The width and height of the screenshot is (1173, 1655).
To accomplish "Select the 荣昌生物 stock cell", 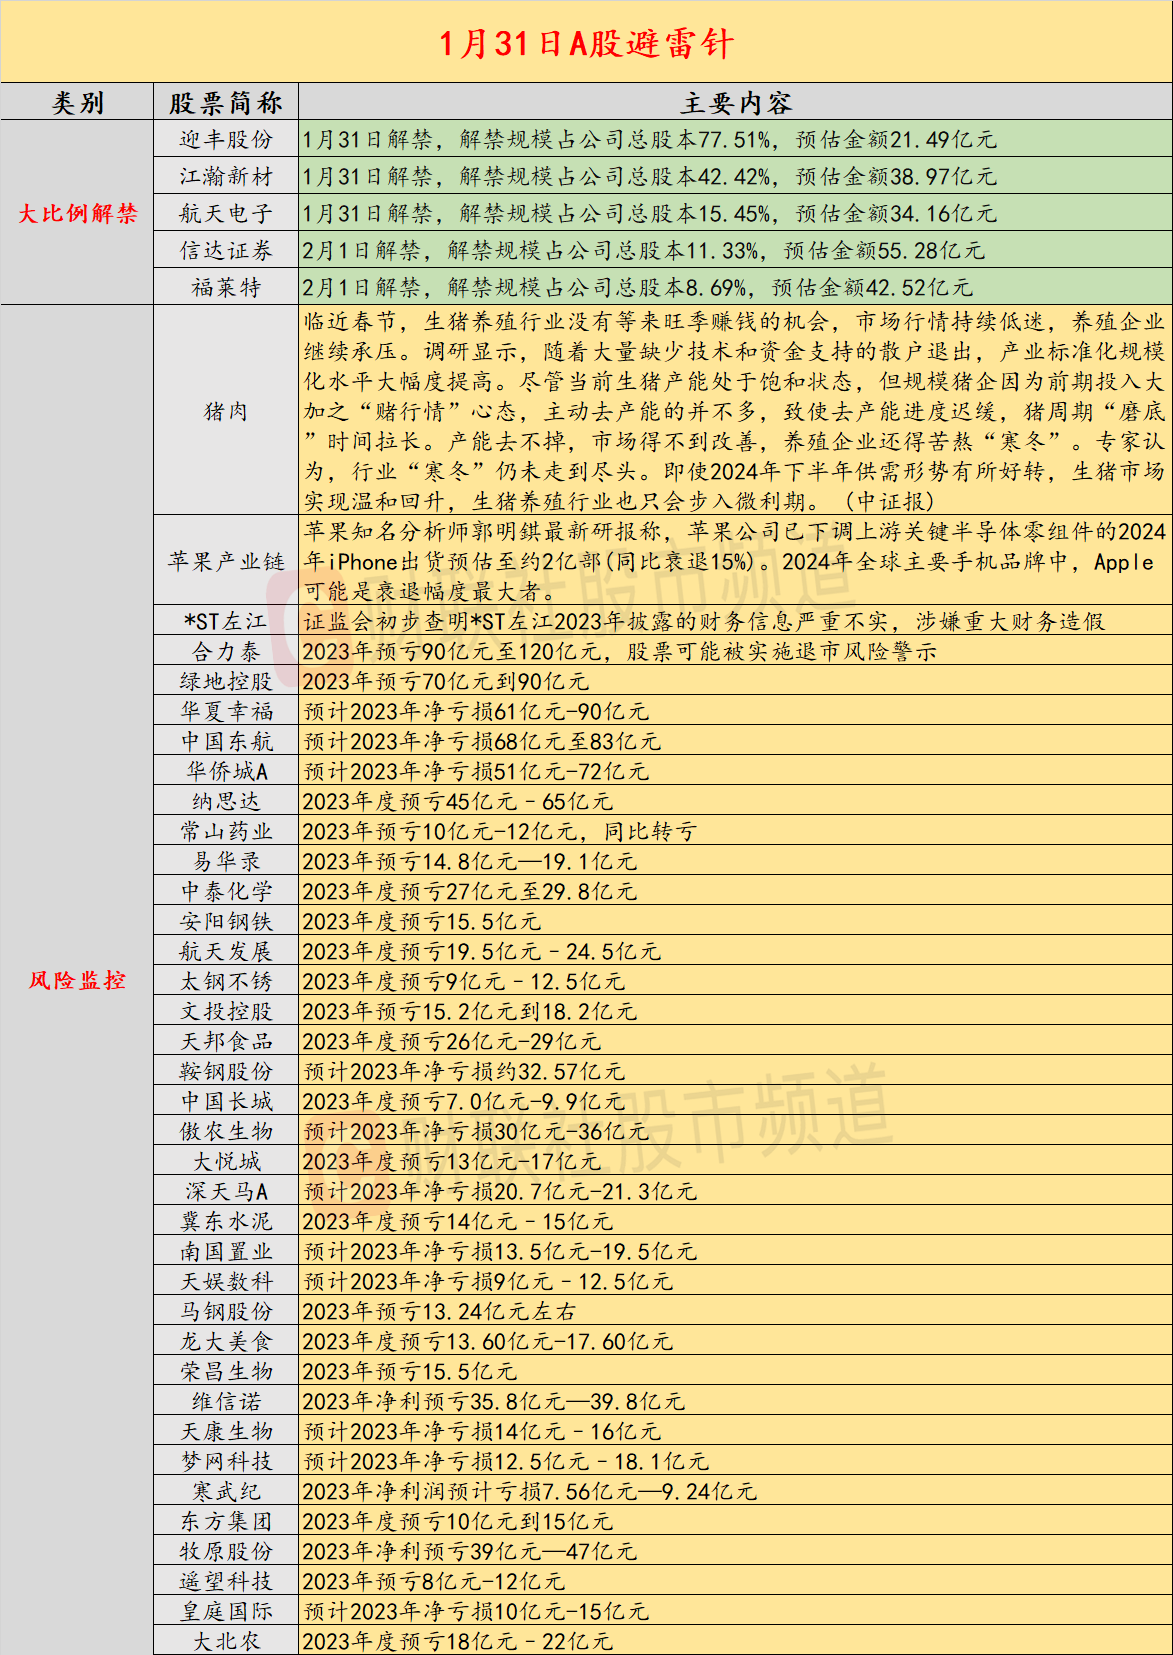I will [226, 1371].
